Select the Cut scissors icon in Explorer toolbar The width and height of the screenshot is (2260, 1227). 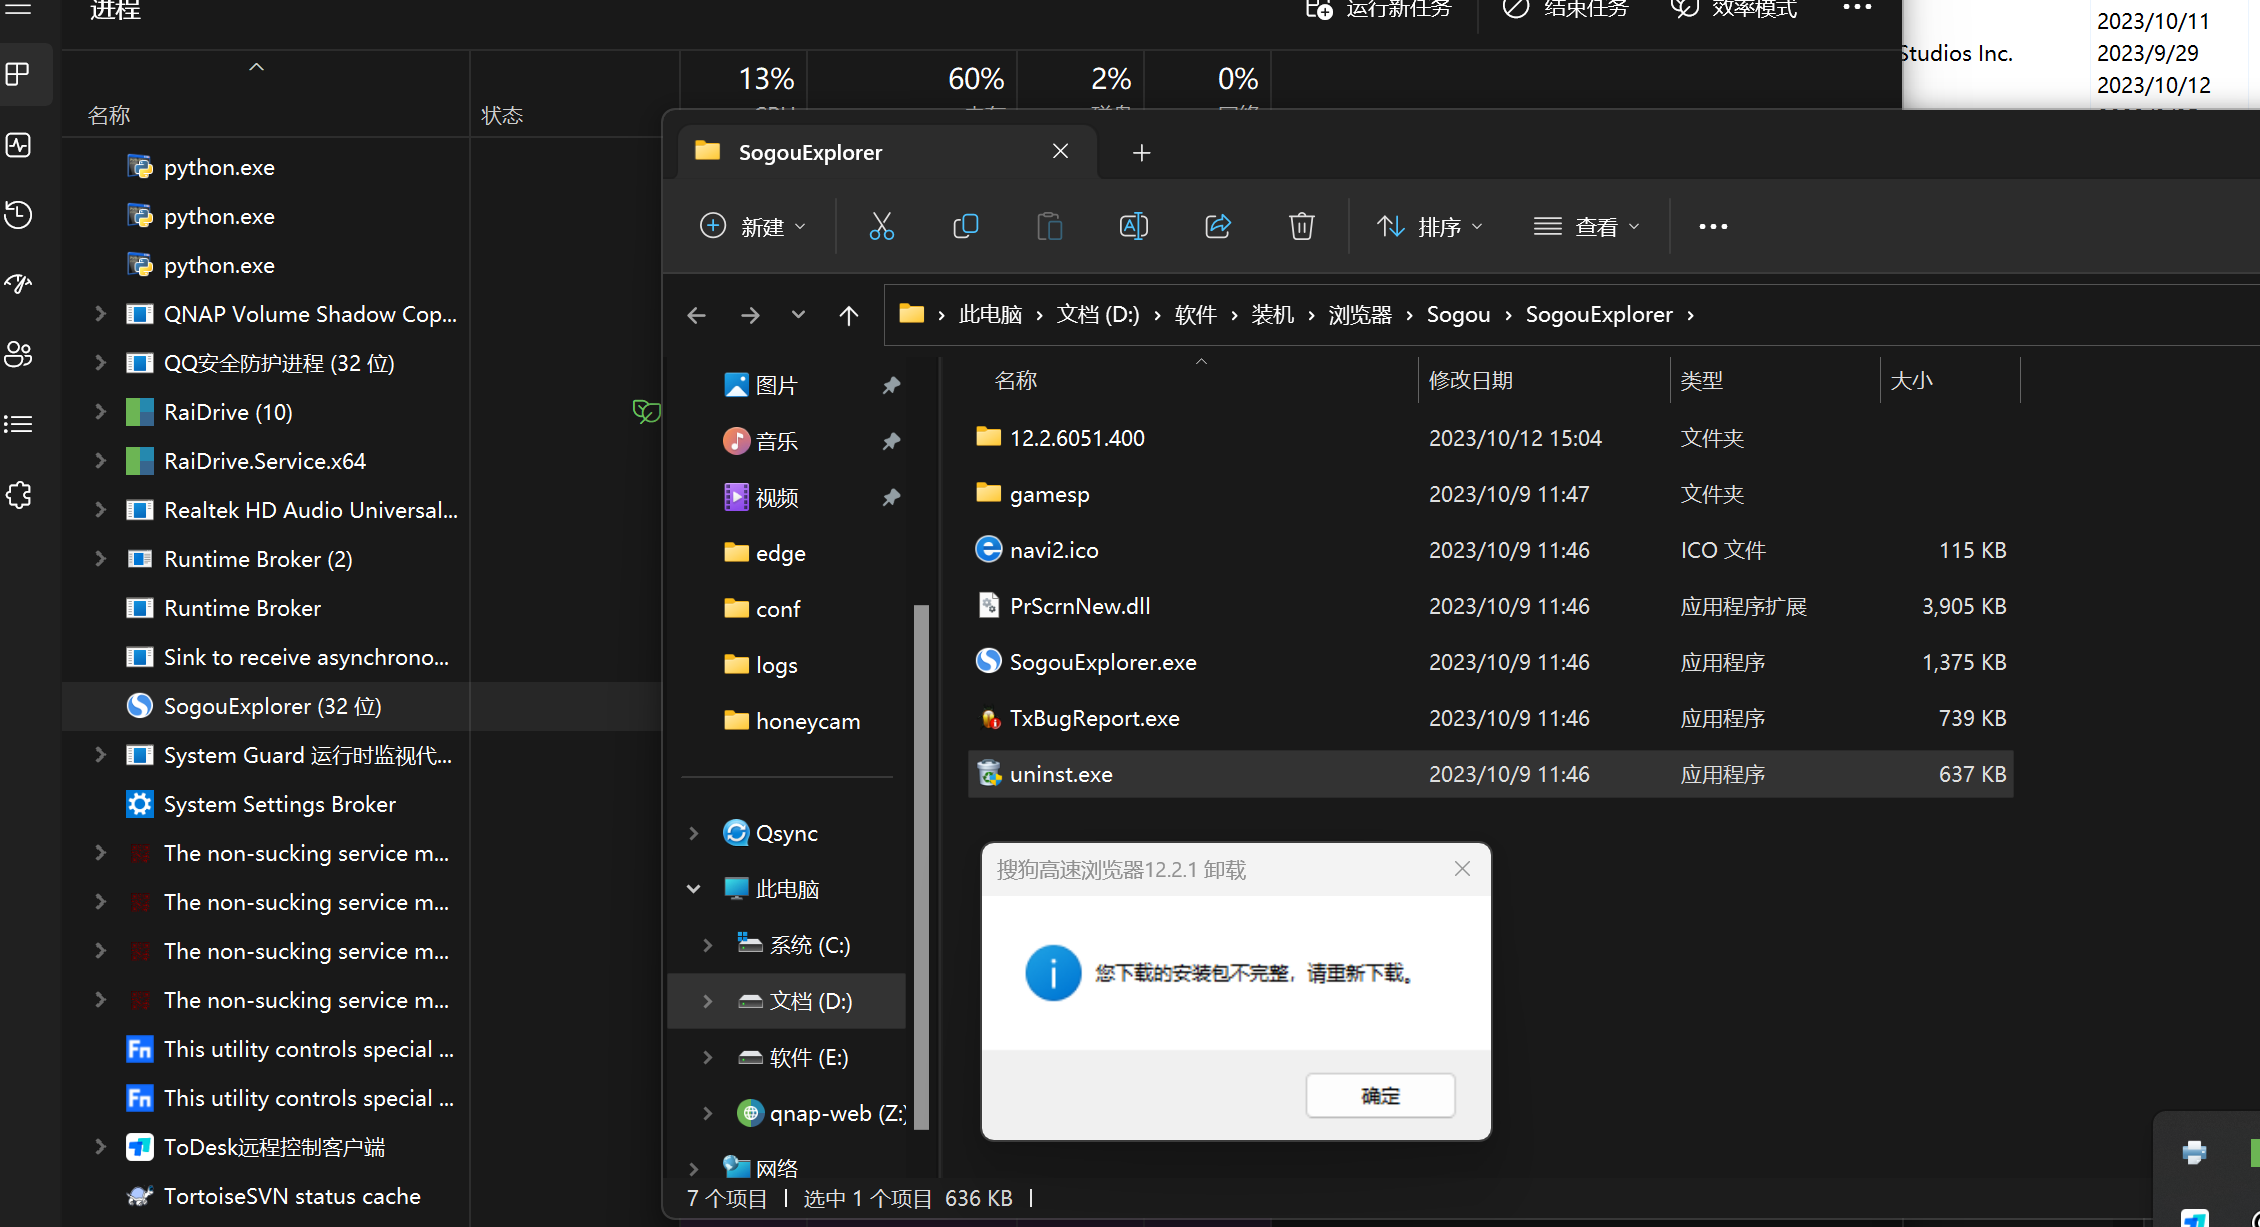pyautogui.click(x=881, y=226)
